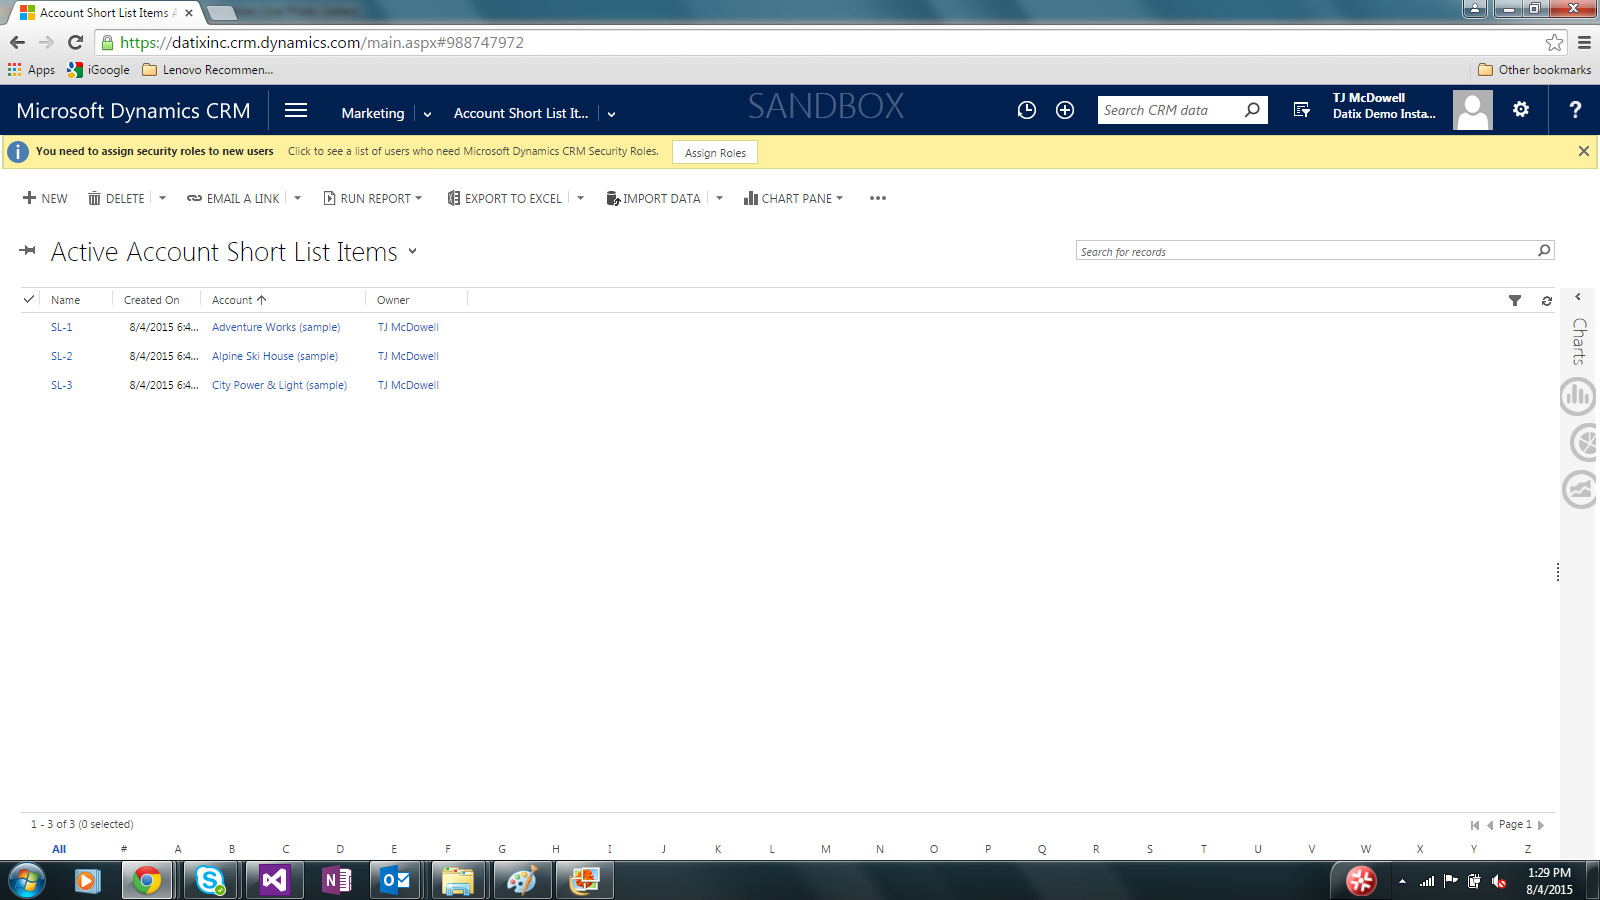
Task: Open TJ McDowell owner in SL-1 row
Action: (x=408, y=327)
